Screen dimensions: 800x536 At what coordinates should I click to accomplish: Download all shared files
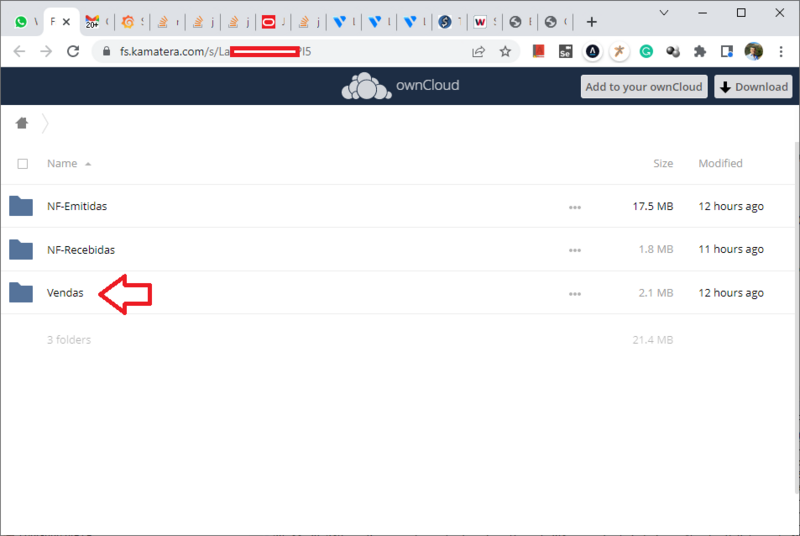pyautogui.click(x=753, y=87)
